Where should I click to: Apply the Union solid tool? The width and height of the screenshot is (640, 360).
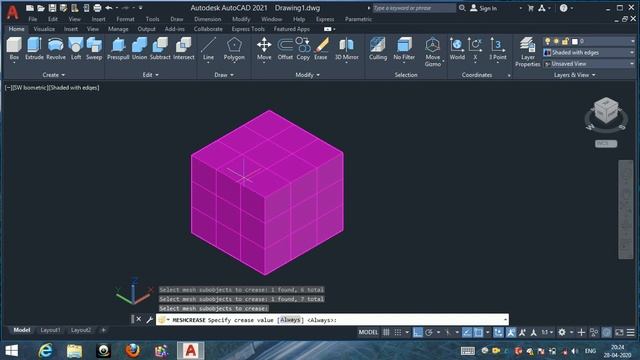pos(139,49)
